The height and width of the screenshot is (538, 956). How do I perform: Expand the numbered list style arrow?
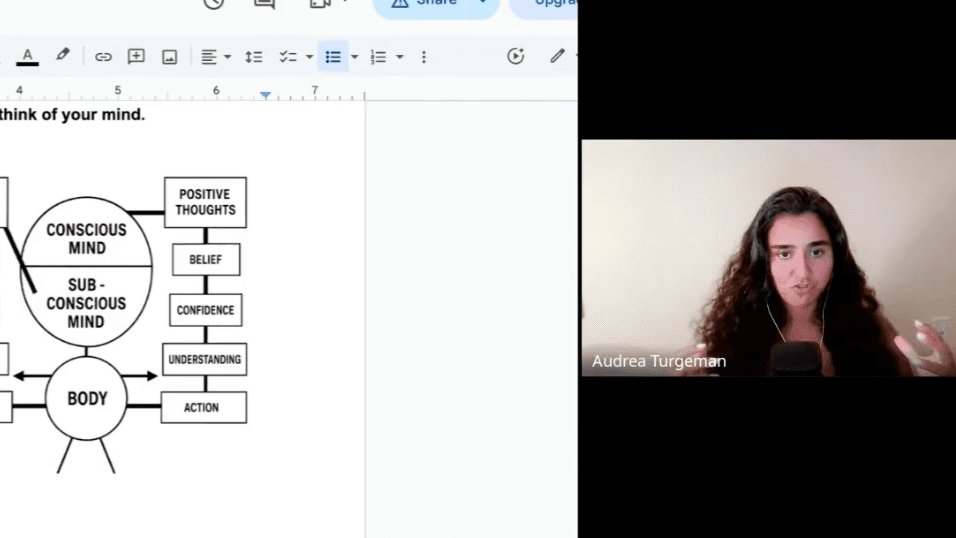[x=399, y=57]
